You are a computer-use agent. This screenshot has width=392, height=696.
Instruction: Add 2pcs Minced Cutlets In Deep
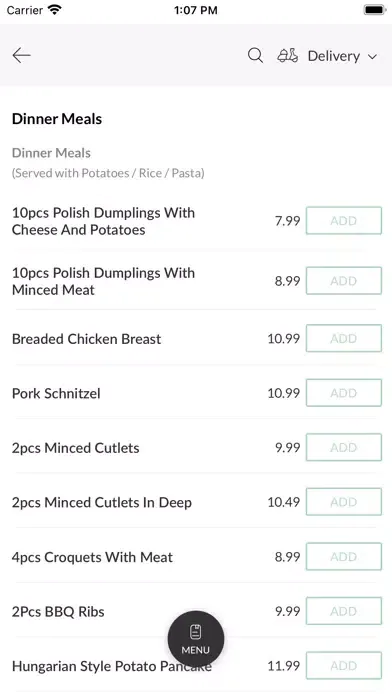(x=344, y=502)
